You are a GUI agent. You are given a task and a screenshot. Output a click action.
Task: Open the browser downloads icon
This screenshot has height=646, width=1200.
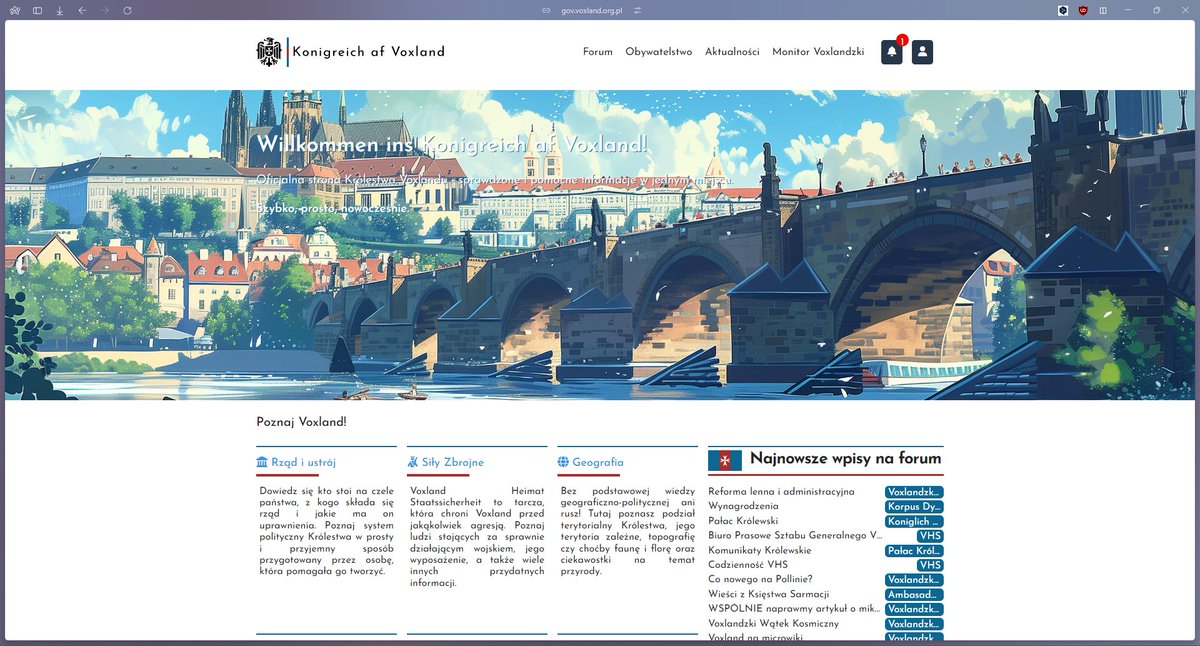click(59, 10)
